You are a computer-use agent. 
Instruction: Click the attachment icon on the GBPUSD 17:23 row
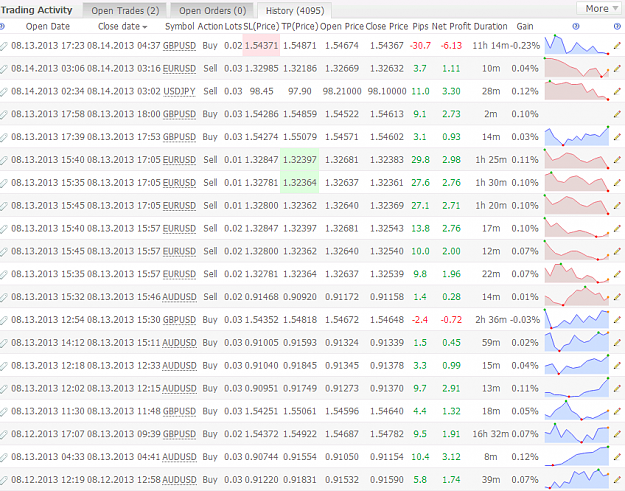pyautogui.click(x=4, y=46)
